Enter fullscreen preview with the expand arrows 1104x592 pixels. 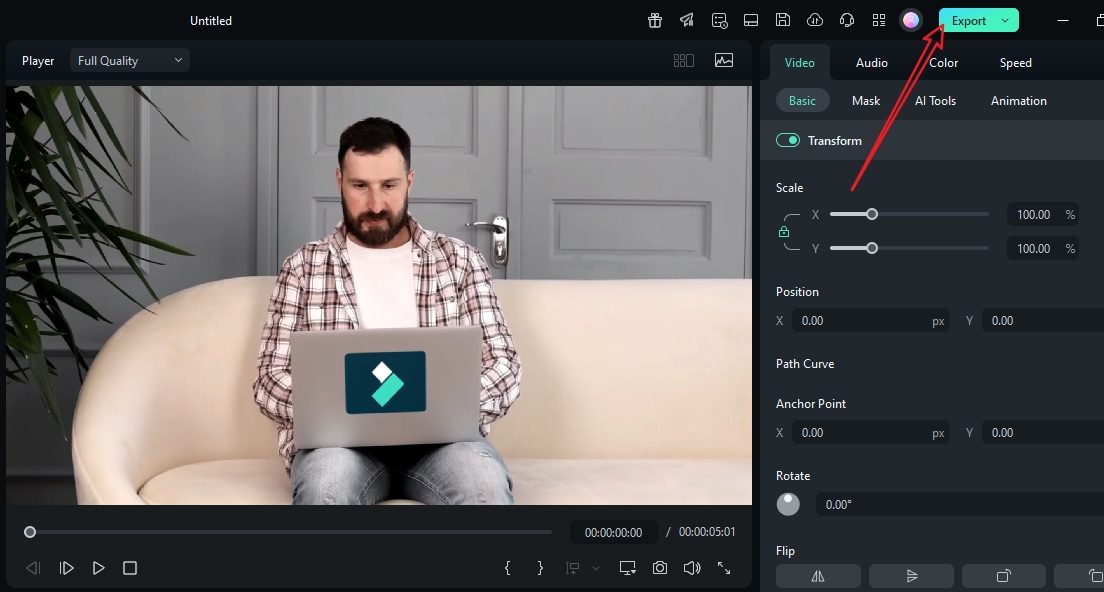(x=724, y=568)
